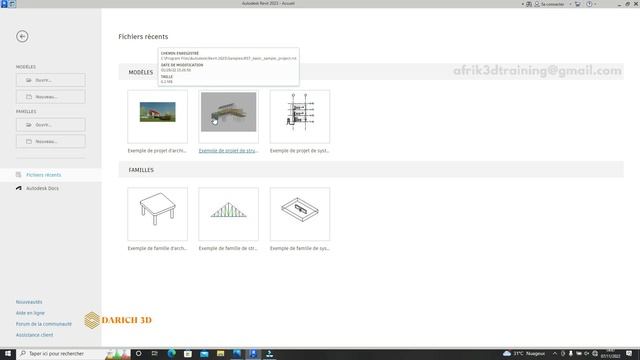The image size is (640, 360).
Task: Click Ouvrir under Modèles
Action: point(51,80)
